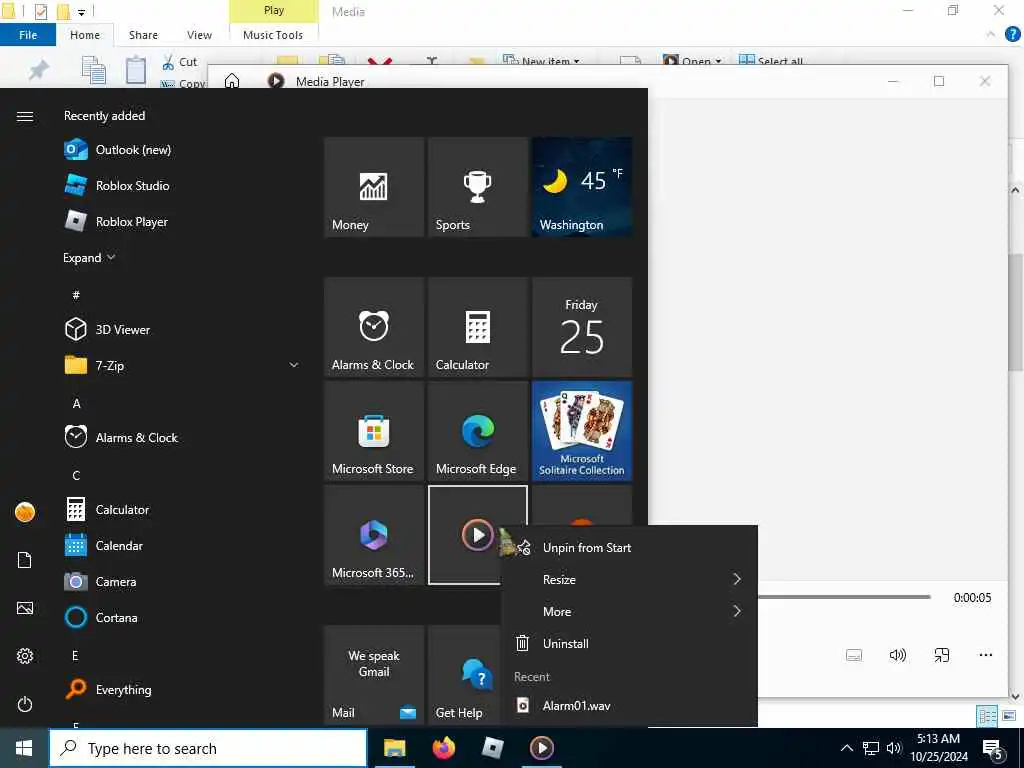Click the search box on the taskbar
This screenshot has height=768, width=1024.
[208, 748]
